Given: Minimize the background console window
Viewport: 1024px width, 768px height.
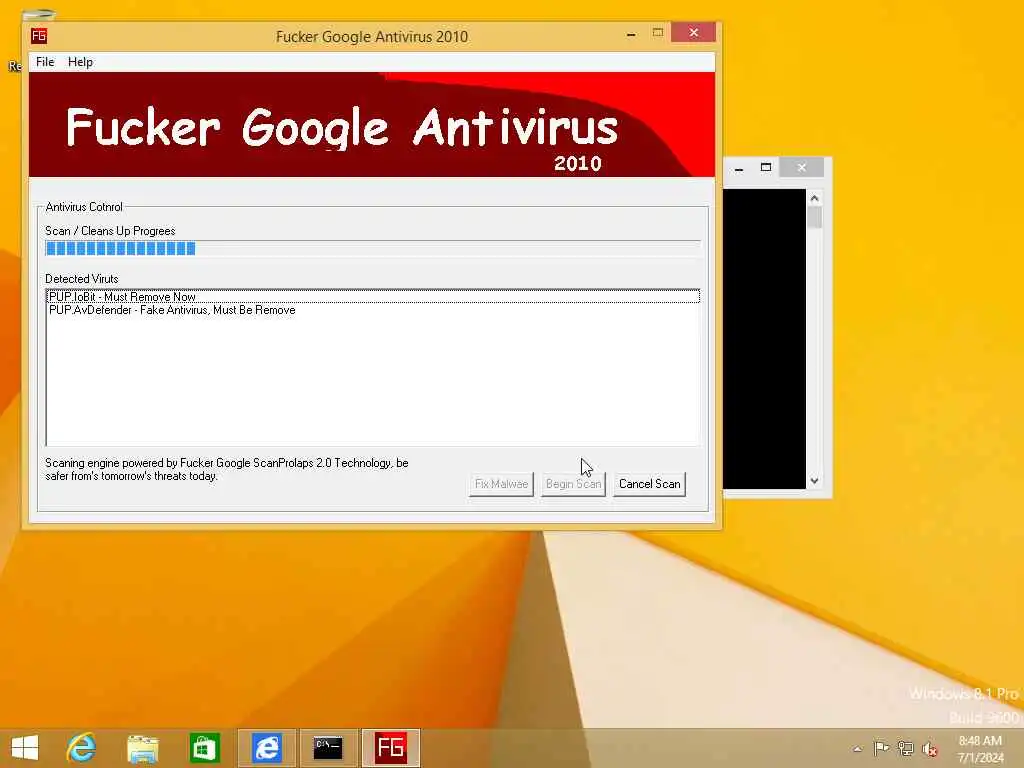Looking at the screenshot, I should click(x=739, y=168).
